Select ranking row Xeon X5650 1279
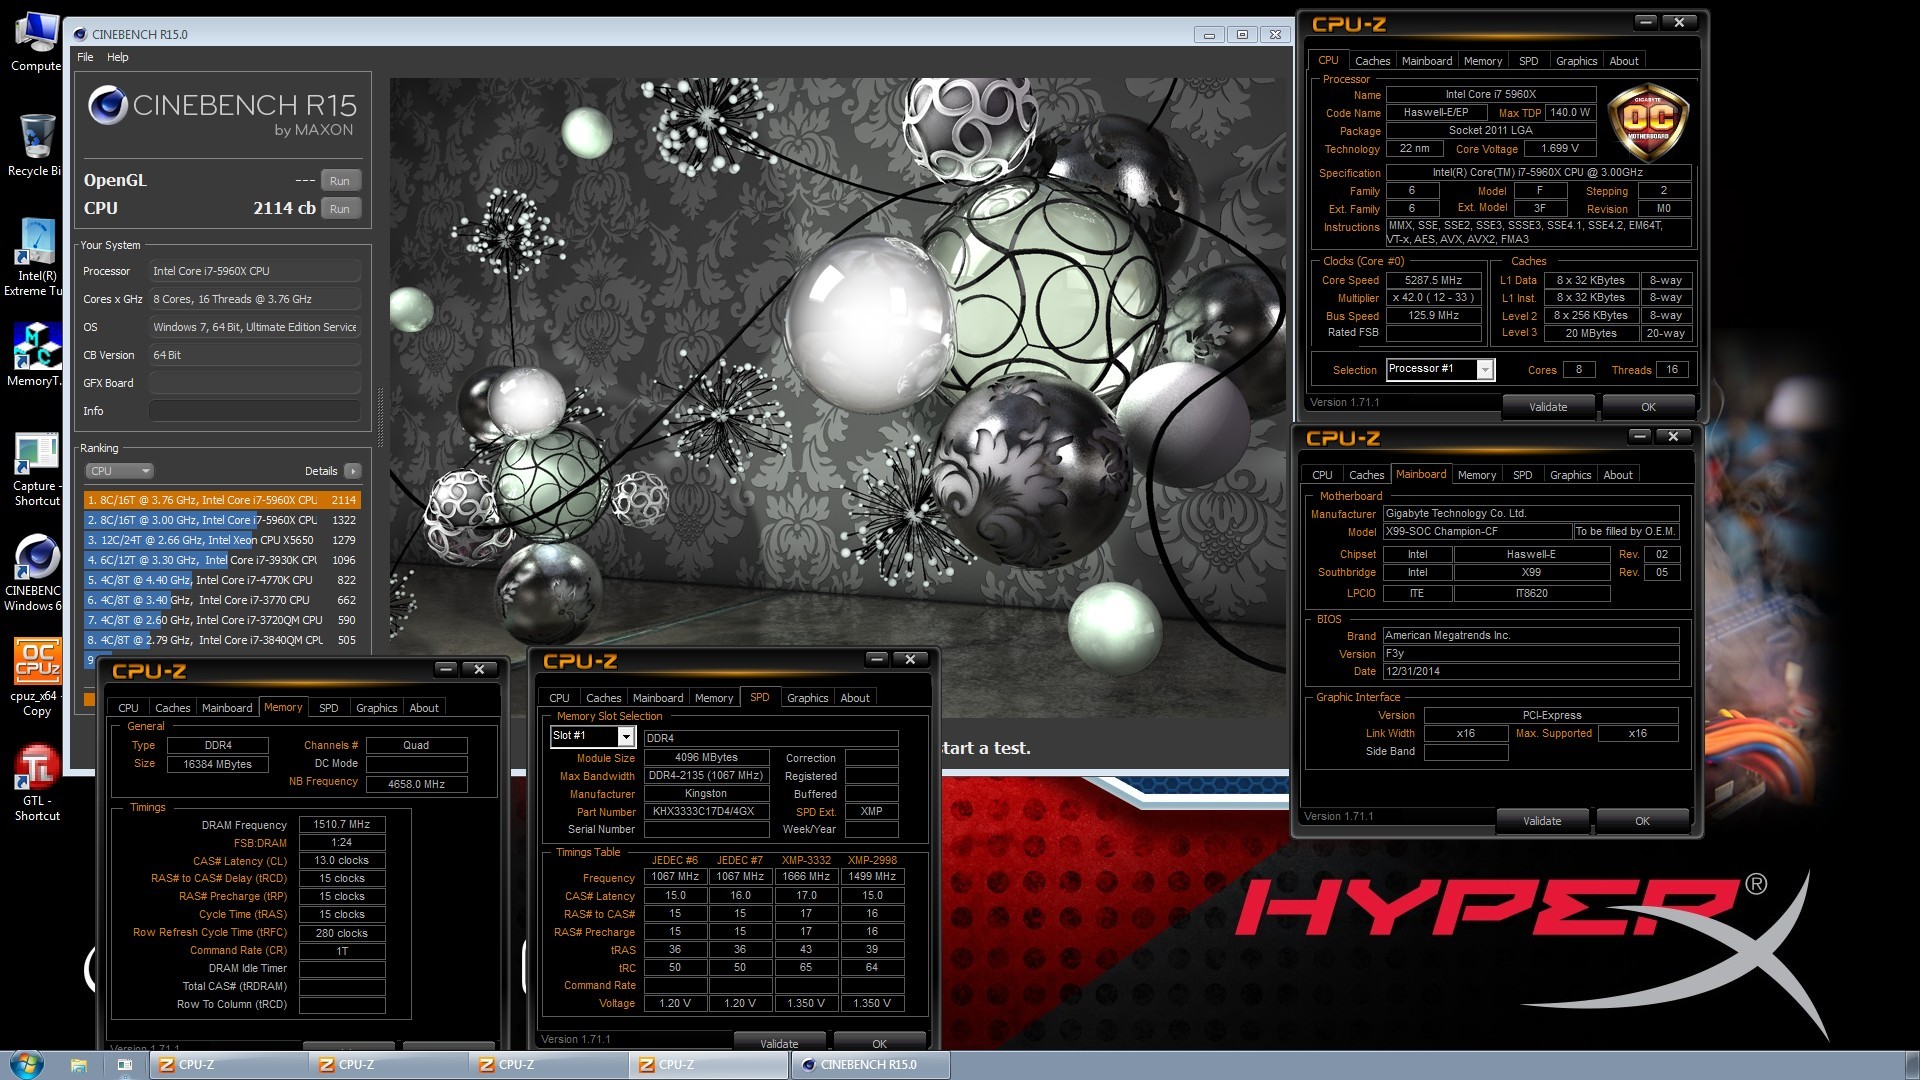Viewport: 1920px width, 1080px height. tap(222, 540)
